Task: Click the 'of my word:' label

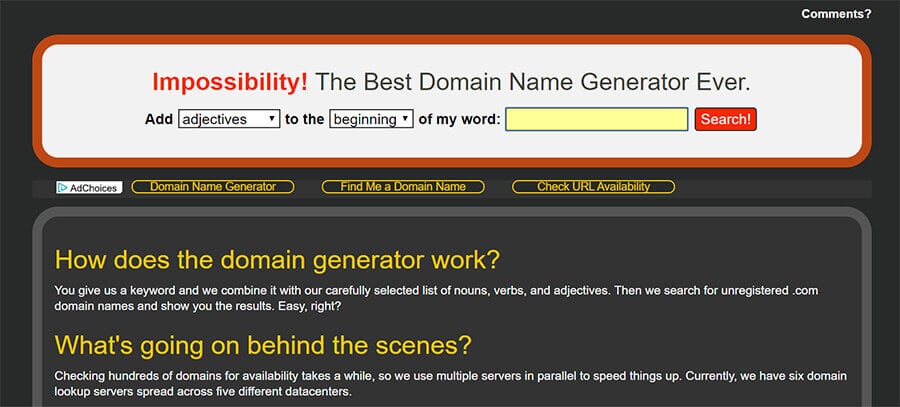Action: point(459,119)
